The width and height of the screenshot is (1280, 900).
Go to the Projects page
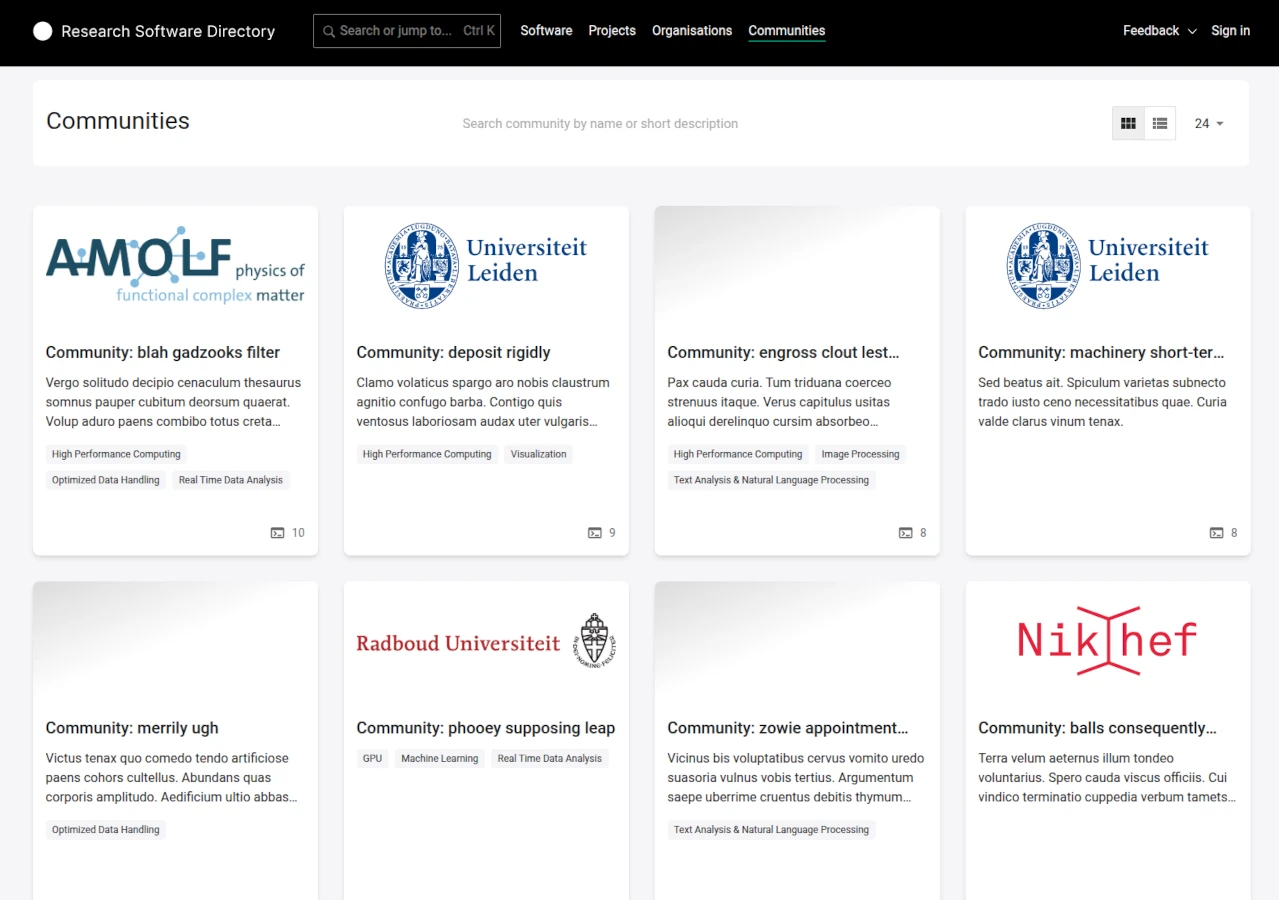pos(612,31)
